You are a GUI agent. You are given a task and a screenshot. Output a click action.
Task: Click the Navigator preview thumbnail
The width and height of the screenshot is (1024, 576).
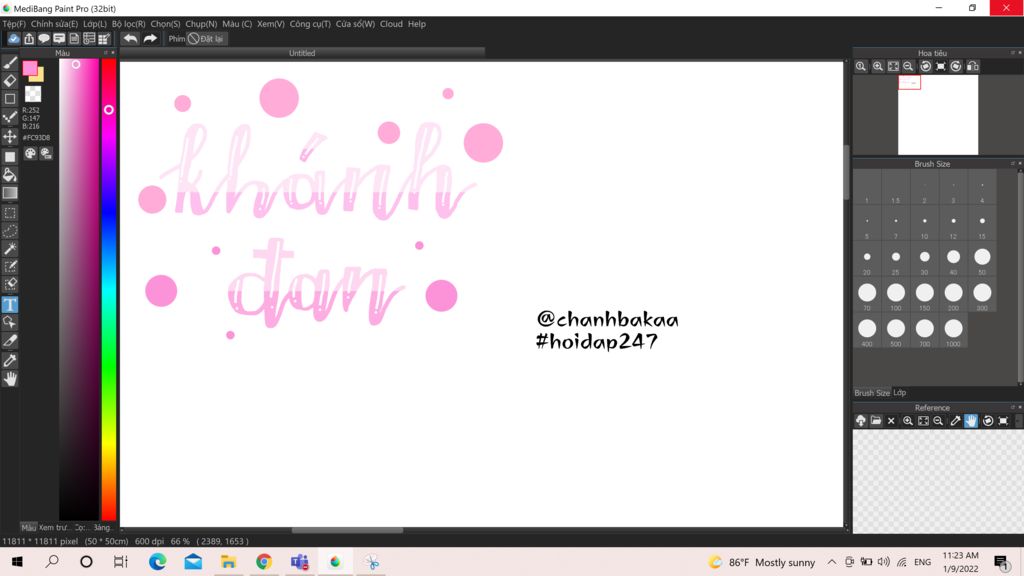coord(938,114)
